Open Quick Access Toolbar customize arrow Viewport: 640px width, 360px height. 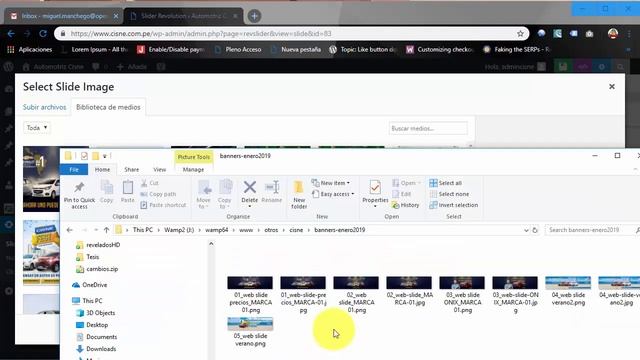click(105, 156)
